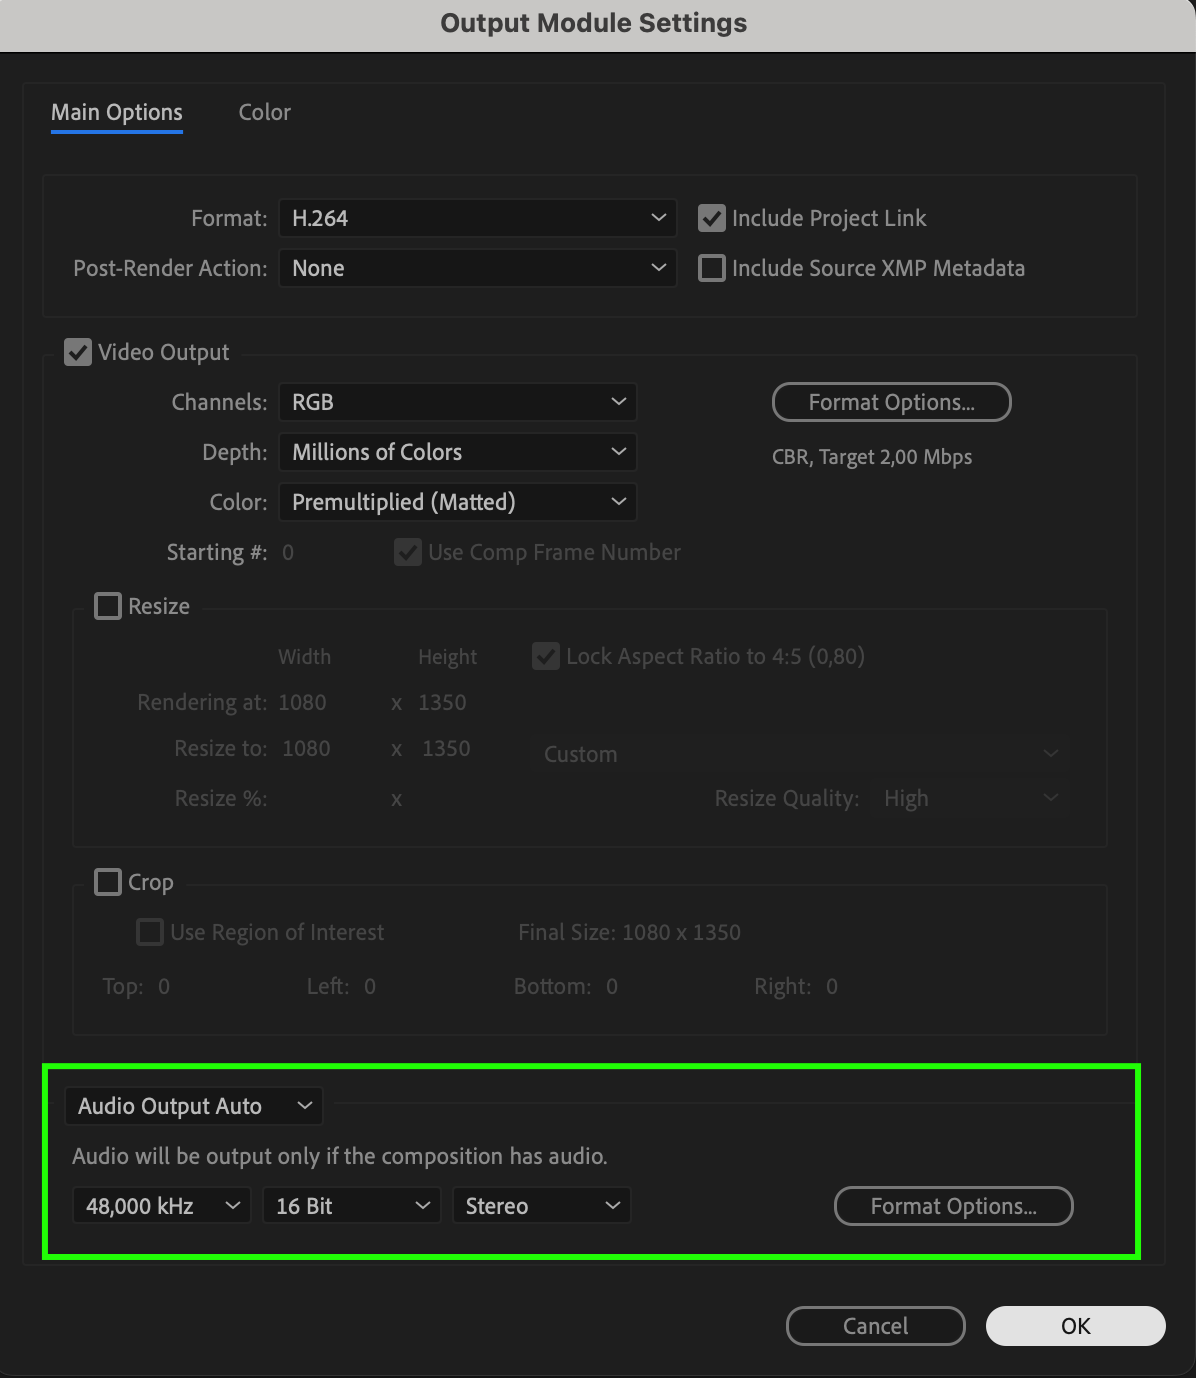Open the 16 Bit audio depth dropdown
The image size is (1196, 1378).
click(x=351, y=1206)
